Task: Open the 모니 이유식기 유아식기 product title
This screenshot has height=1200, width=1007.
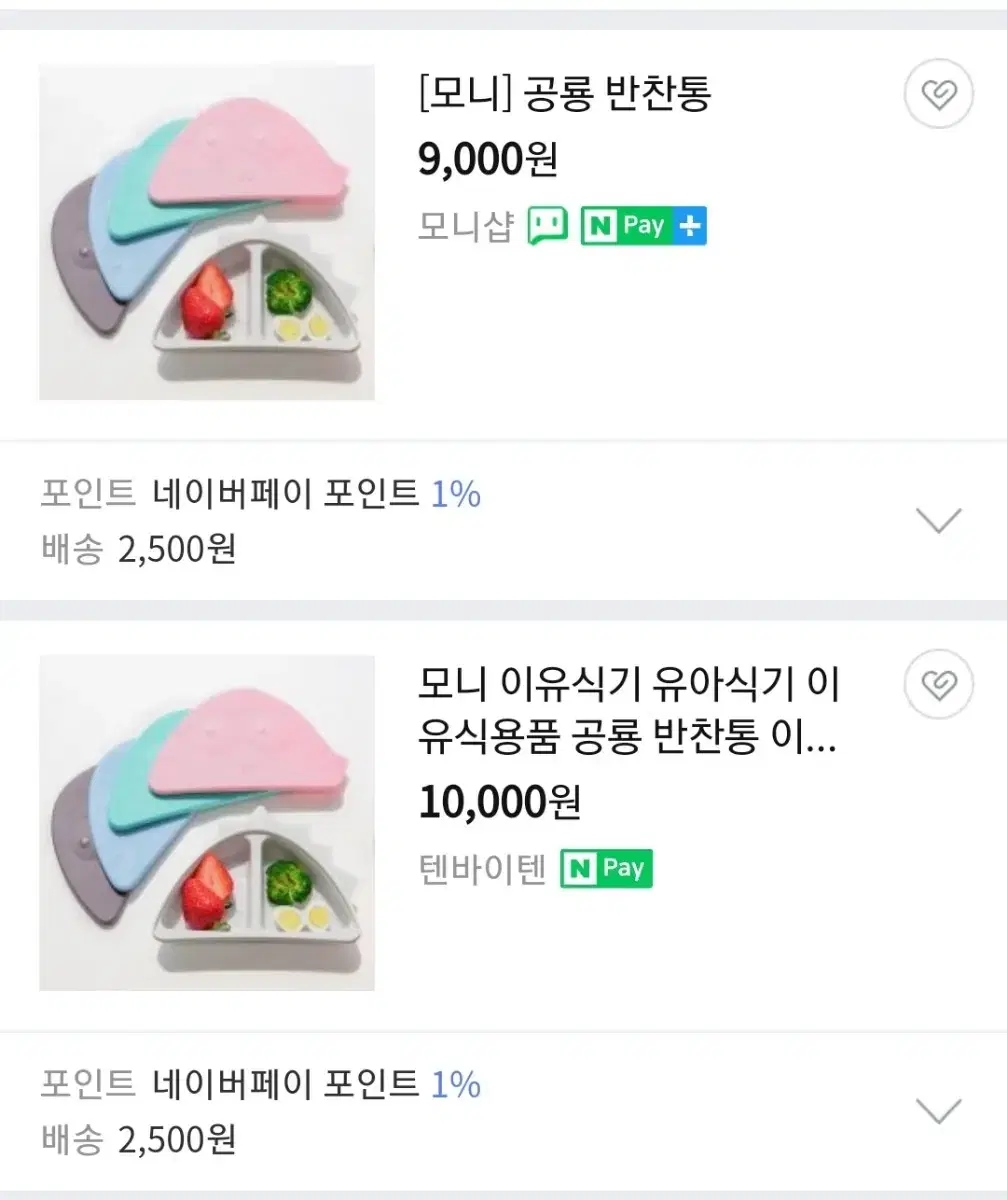Action: [x=628, y=714]
